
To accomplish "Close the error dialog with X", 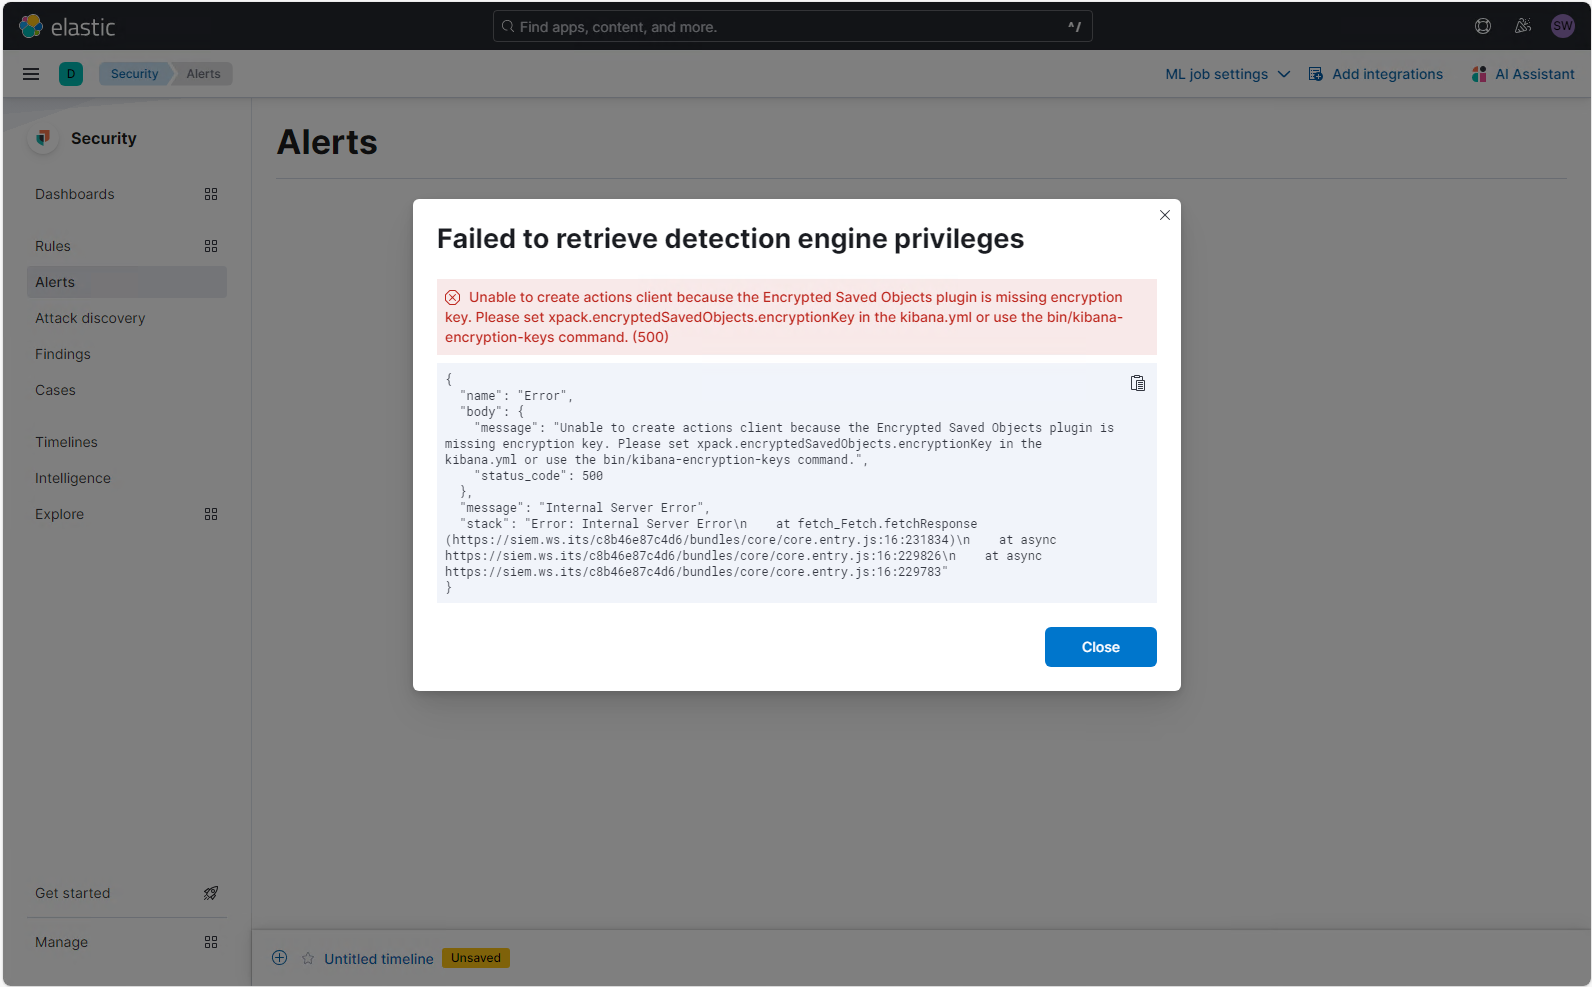I will tap(1165, 215).
